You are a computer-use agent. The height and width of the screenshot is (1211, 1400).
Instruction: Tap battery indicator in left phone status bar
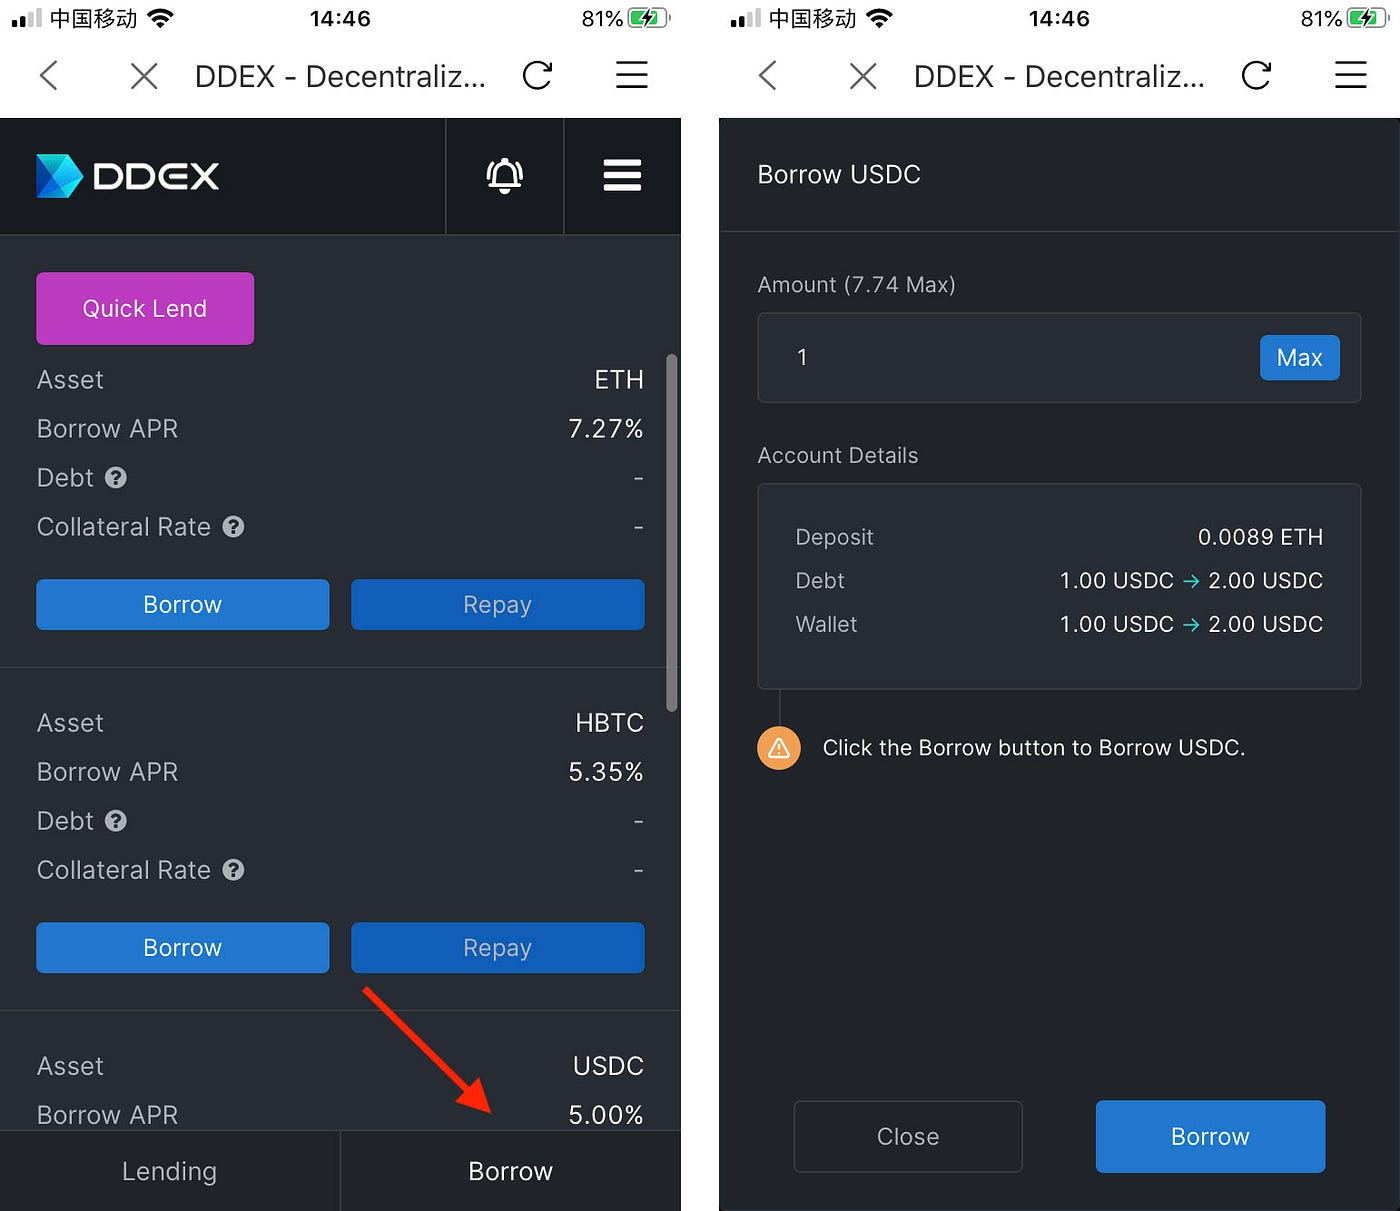648,18
